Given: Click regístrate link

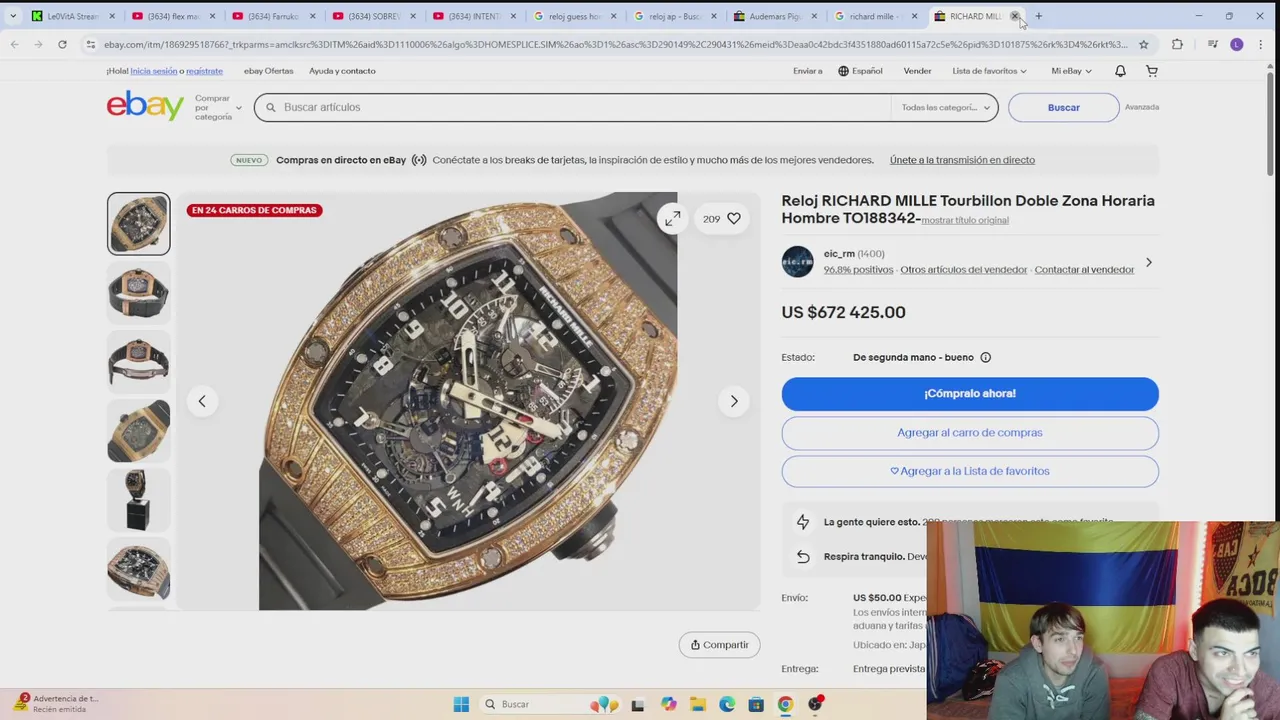Looking at the screenshot, I should tap(204, 71).
